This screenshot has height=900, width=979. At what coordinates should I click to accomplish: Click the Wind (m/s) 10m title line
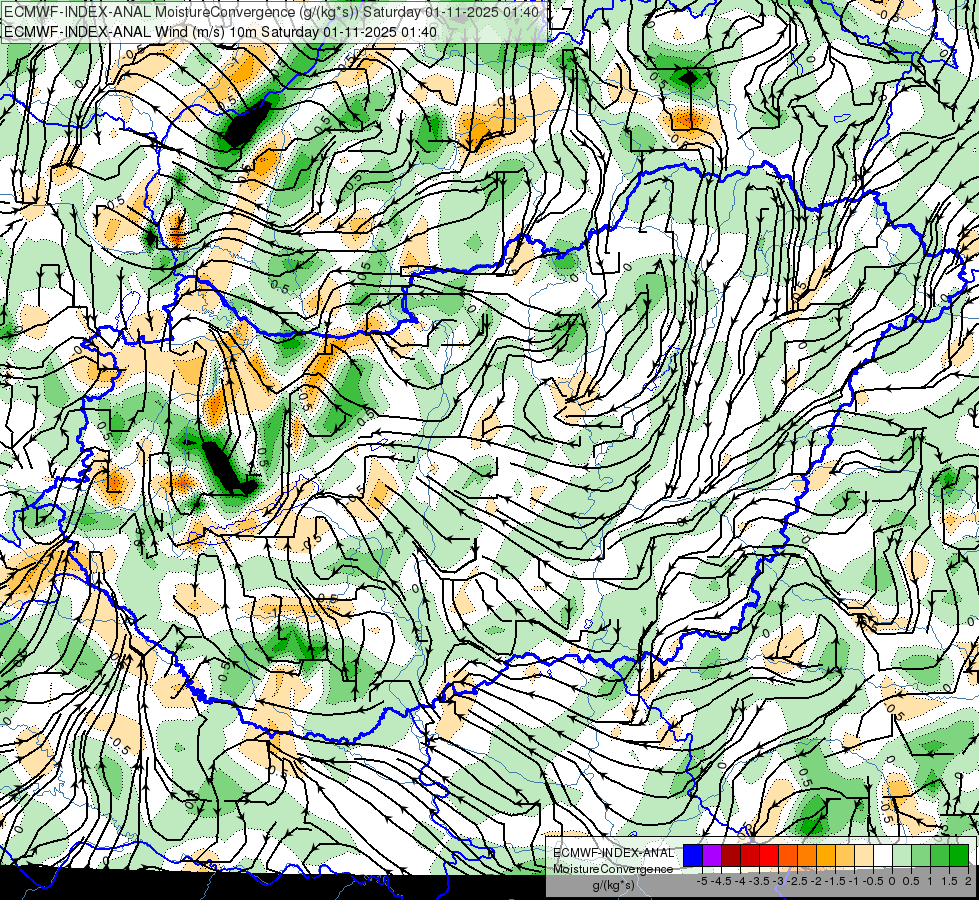point(220,32)
